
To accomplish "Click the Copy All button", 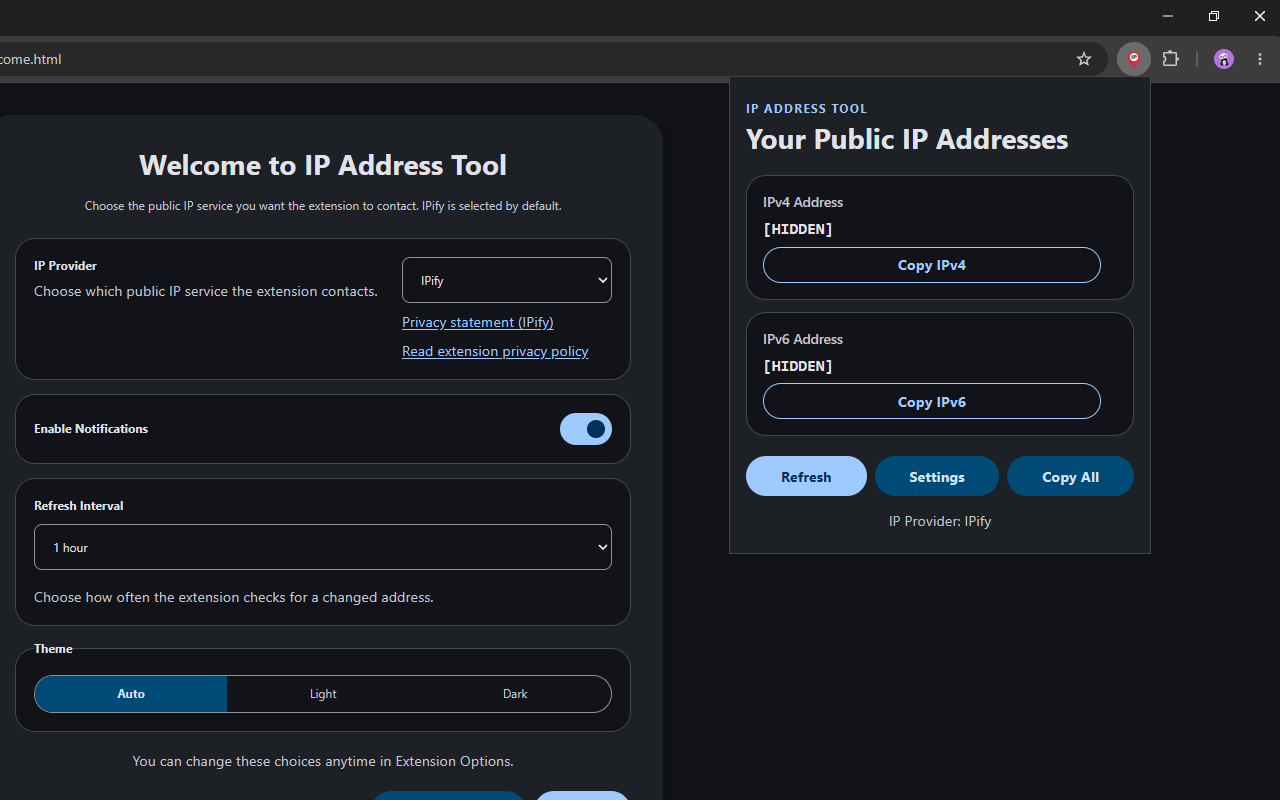I will click(1070, 477).
